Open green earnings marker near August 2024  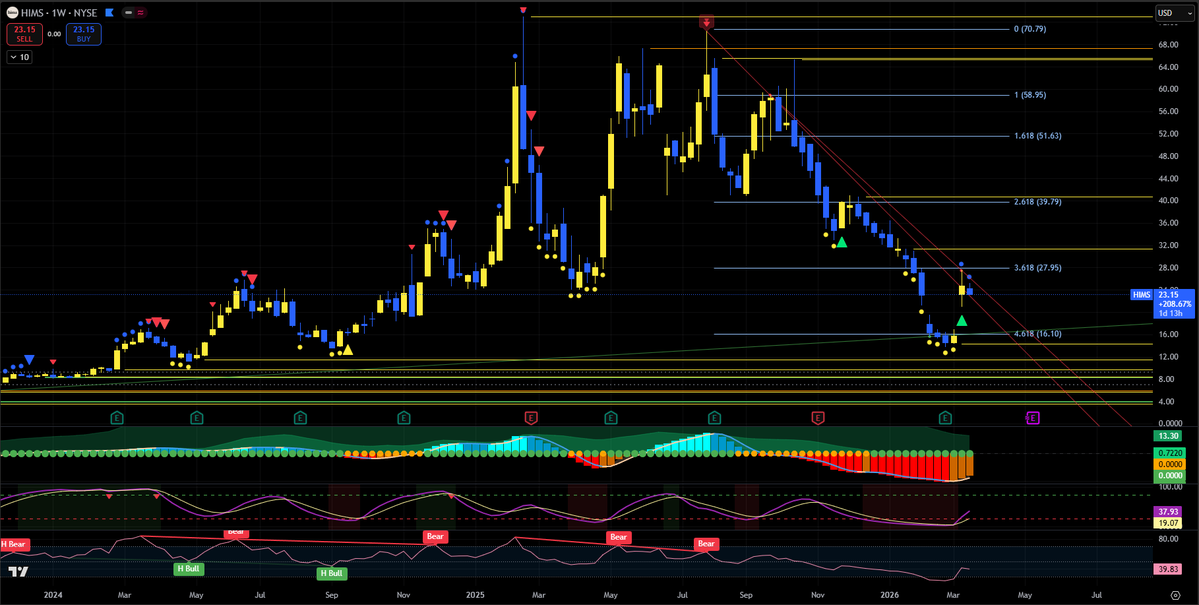[x=301, y=418]
